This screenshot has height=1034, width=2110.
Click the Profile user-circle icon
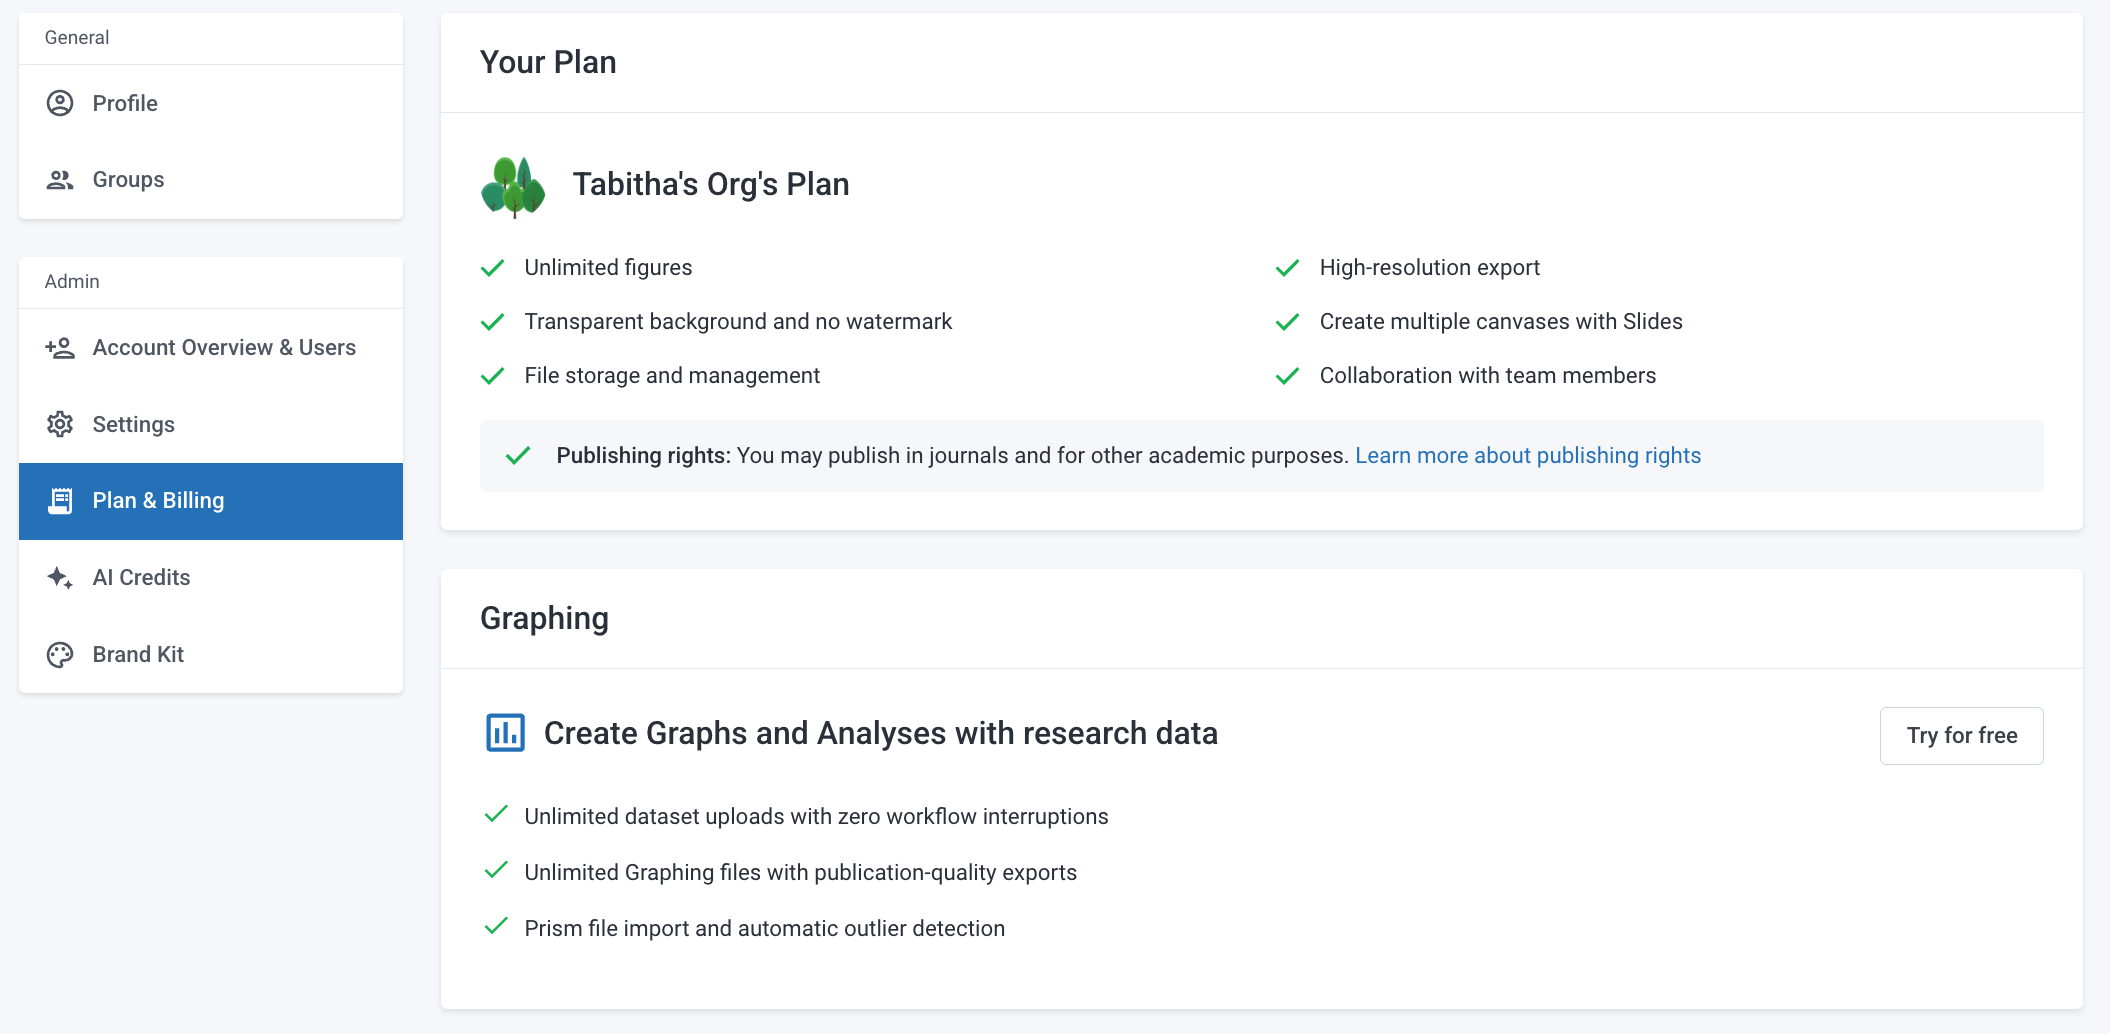point(60,103)
